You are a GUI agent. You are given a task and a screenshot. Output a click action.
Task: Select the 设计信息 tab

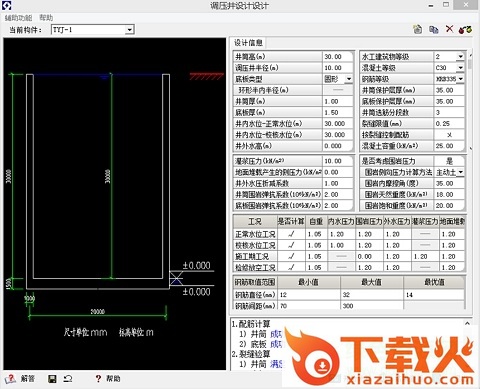point(248,43)
